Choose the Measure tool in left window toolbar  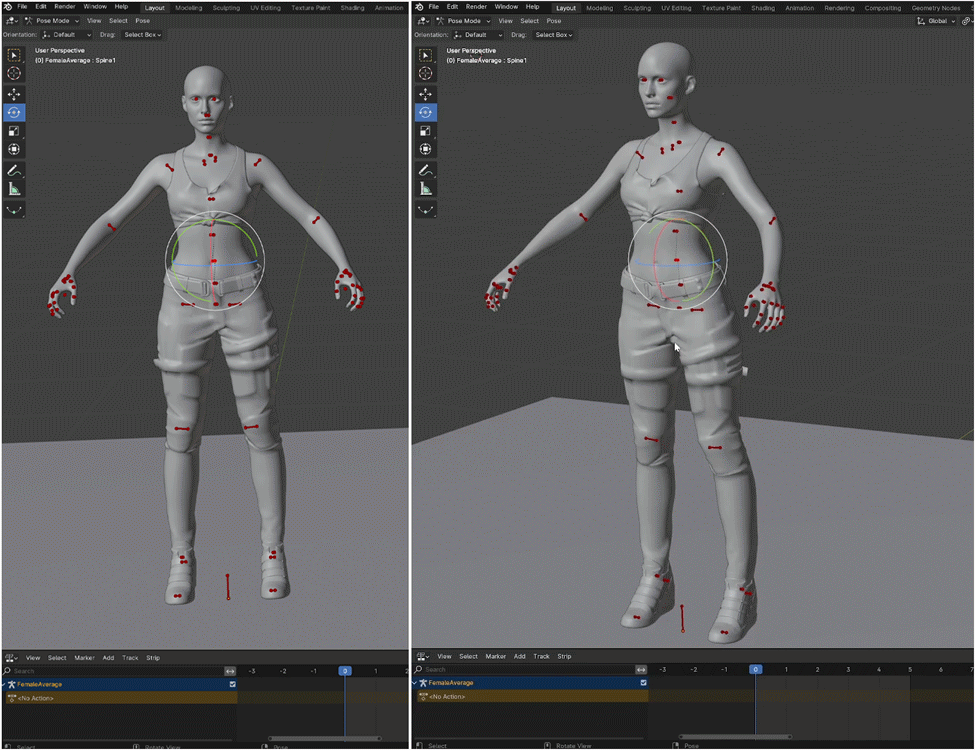(14, 189)
